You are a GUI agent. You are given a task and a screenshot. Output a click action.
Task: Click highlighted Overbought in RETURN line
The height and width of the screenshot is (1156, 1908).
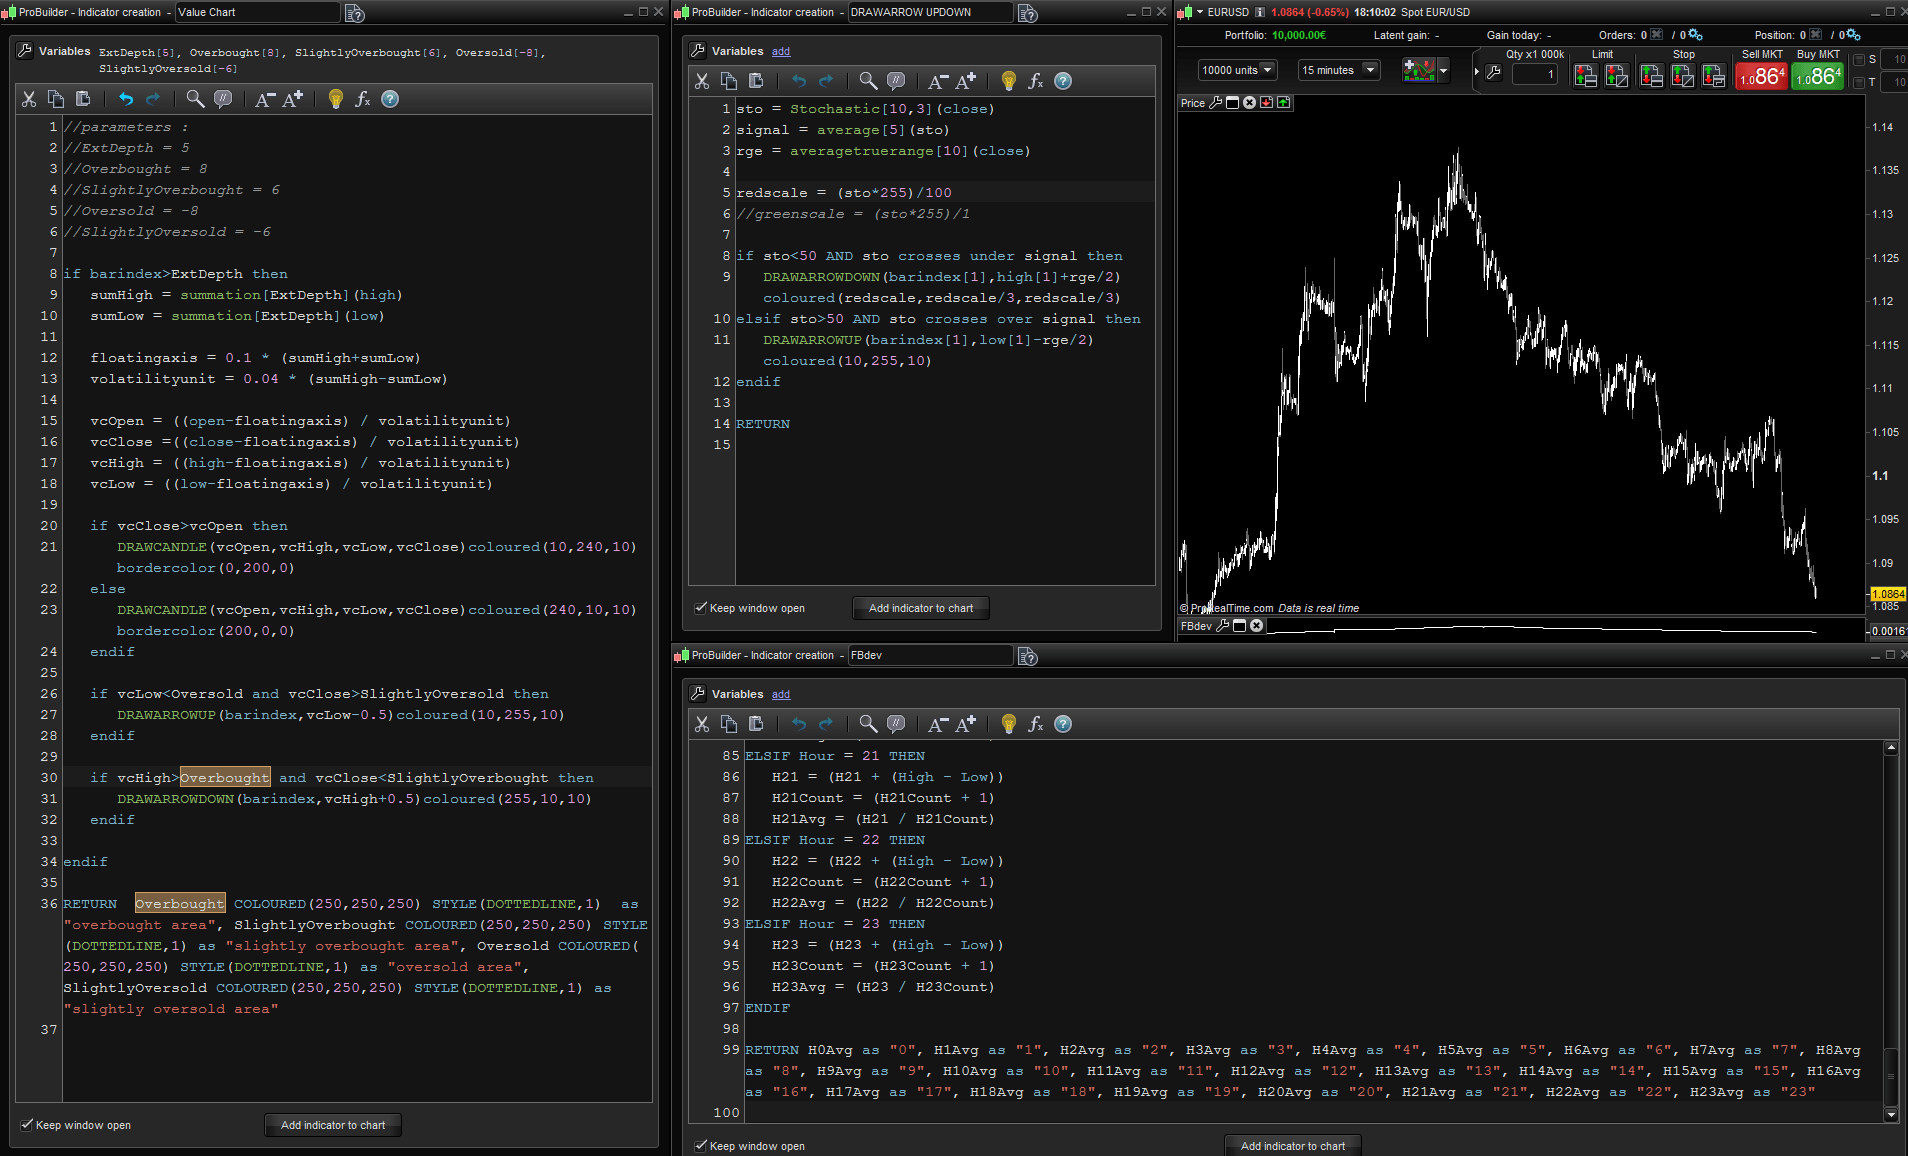click(180, 904)
